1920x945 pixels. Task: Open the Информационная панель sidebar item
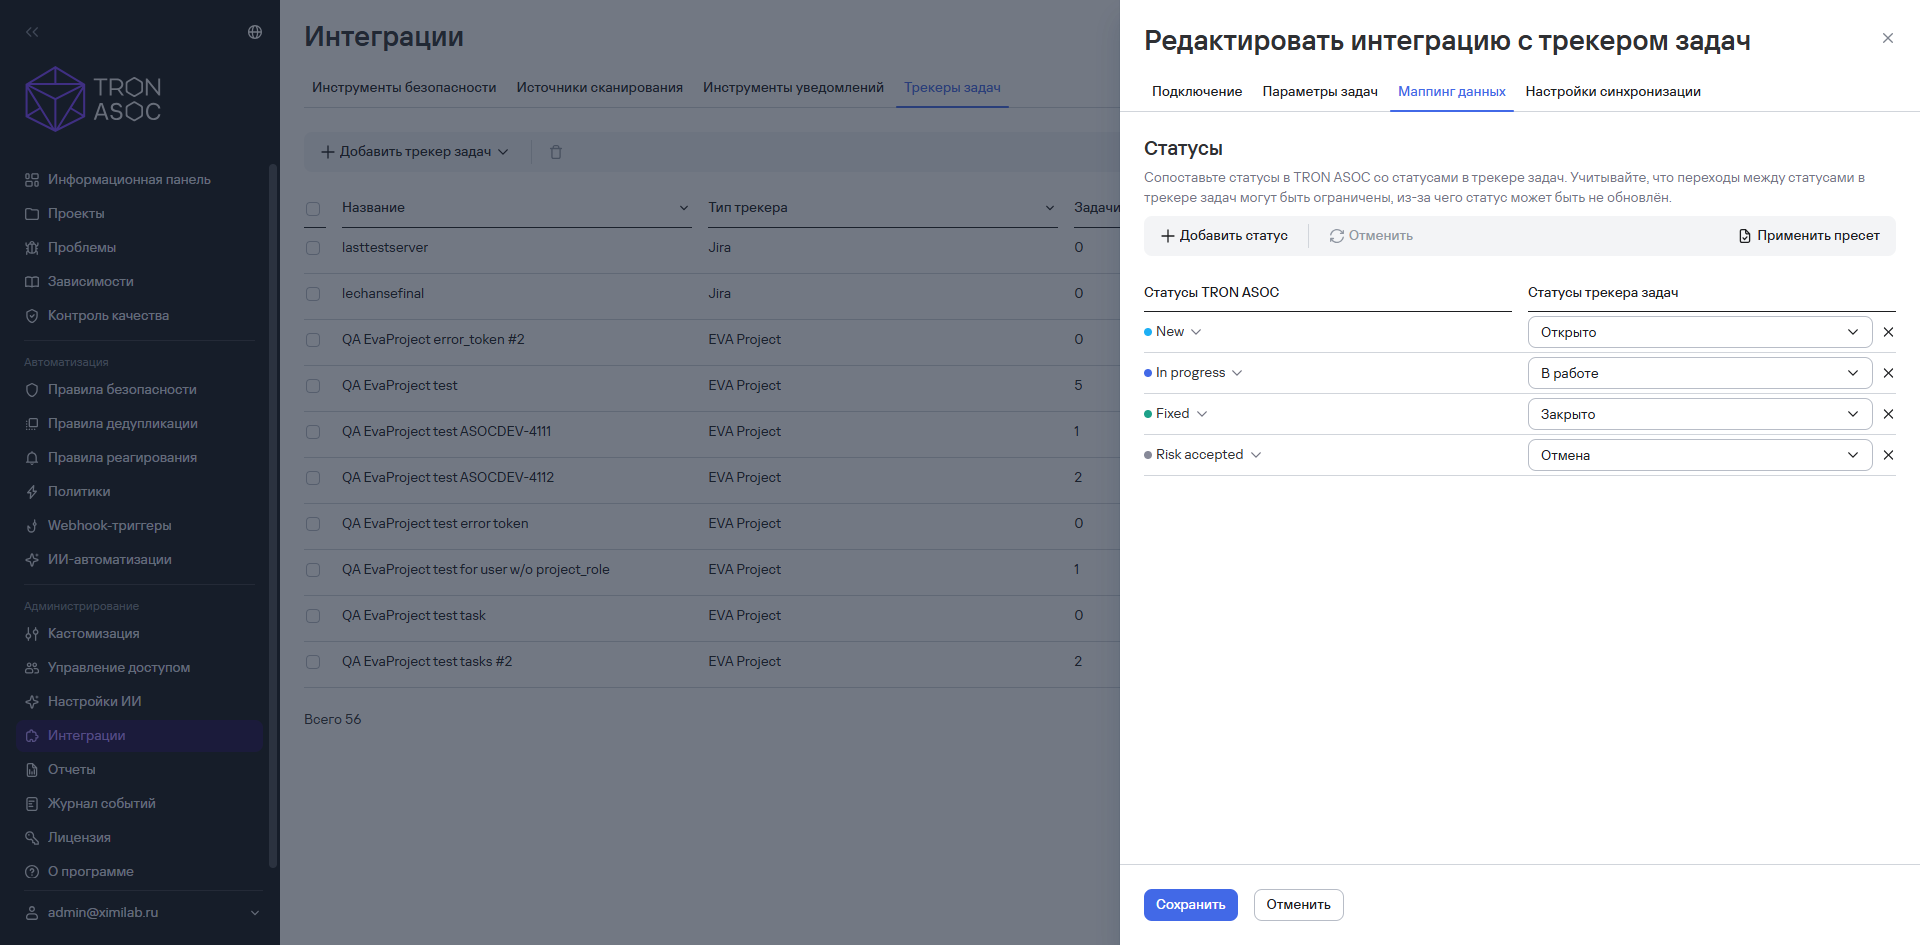(x=129, y=180)
